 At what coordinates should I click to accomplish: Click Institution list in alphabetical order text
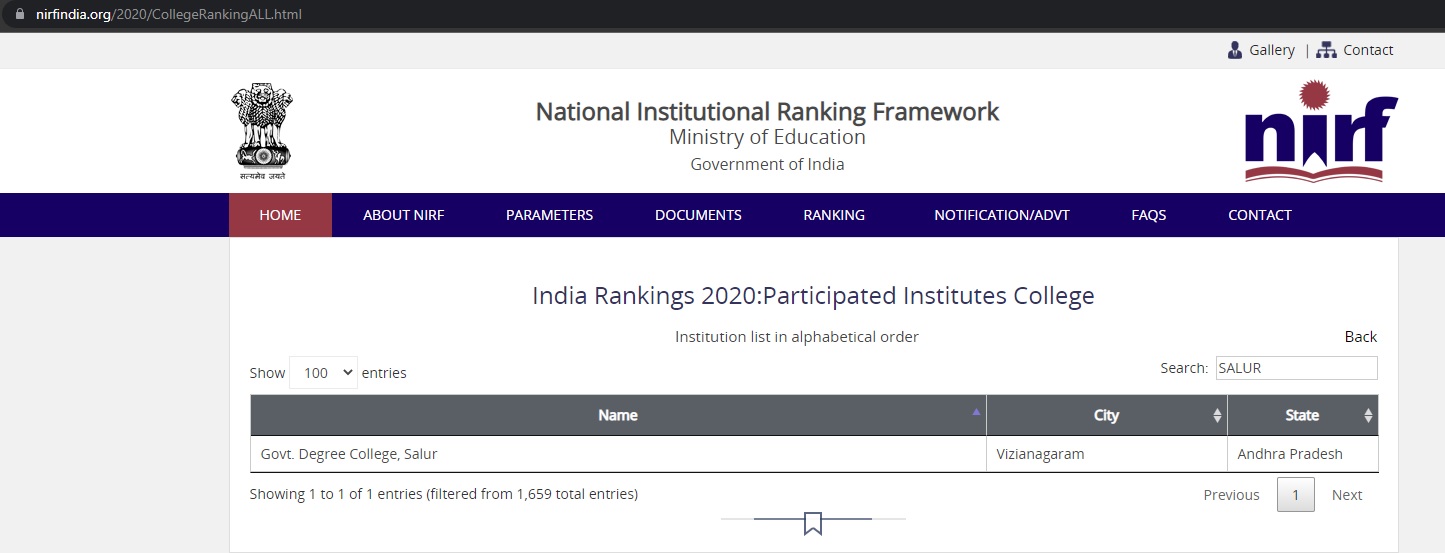tap(797, 337)
